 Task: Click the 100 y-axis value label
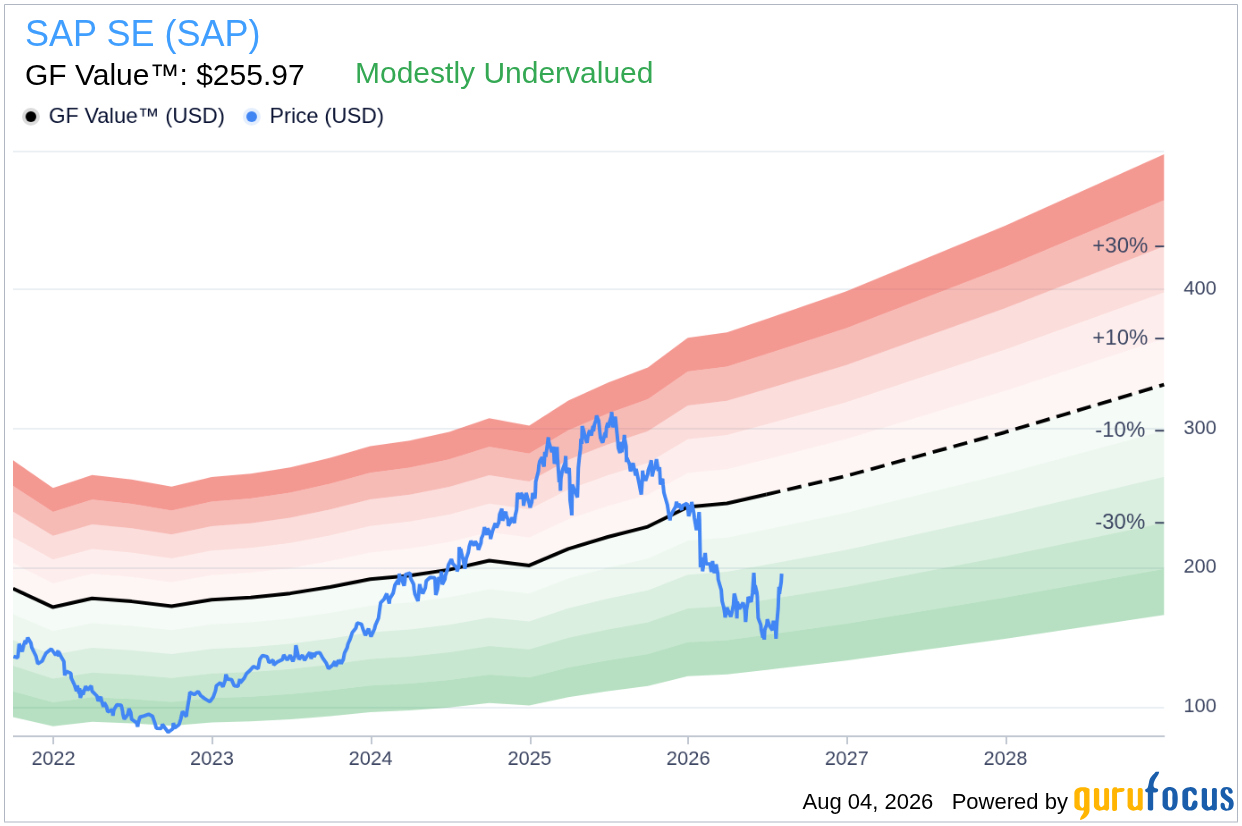click(x=1199, y=706)
